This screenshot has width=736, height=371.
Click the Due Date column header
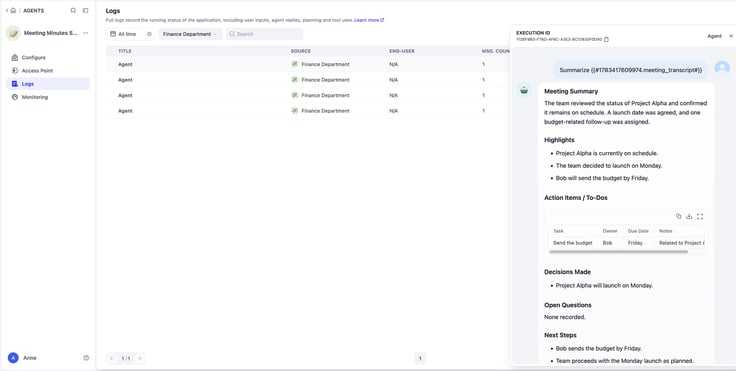click(x=638, y=231)
